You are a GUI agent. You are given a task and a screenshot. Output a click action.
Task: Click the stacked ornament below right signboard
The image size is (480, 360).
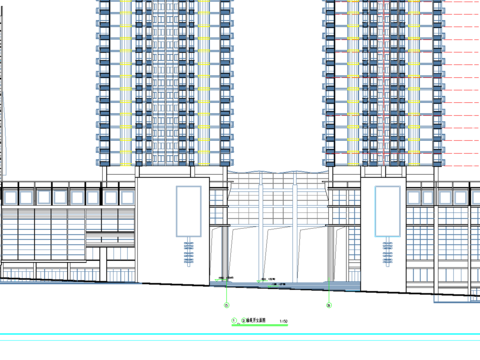(x=388, y=252)
